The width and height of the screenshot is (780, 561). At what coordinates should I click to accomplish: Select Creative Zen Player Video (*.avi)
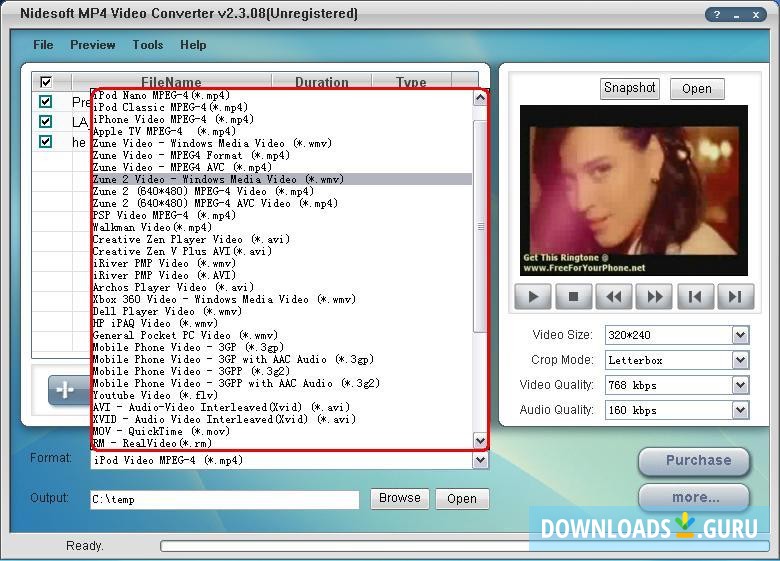coord(282,239)
